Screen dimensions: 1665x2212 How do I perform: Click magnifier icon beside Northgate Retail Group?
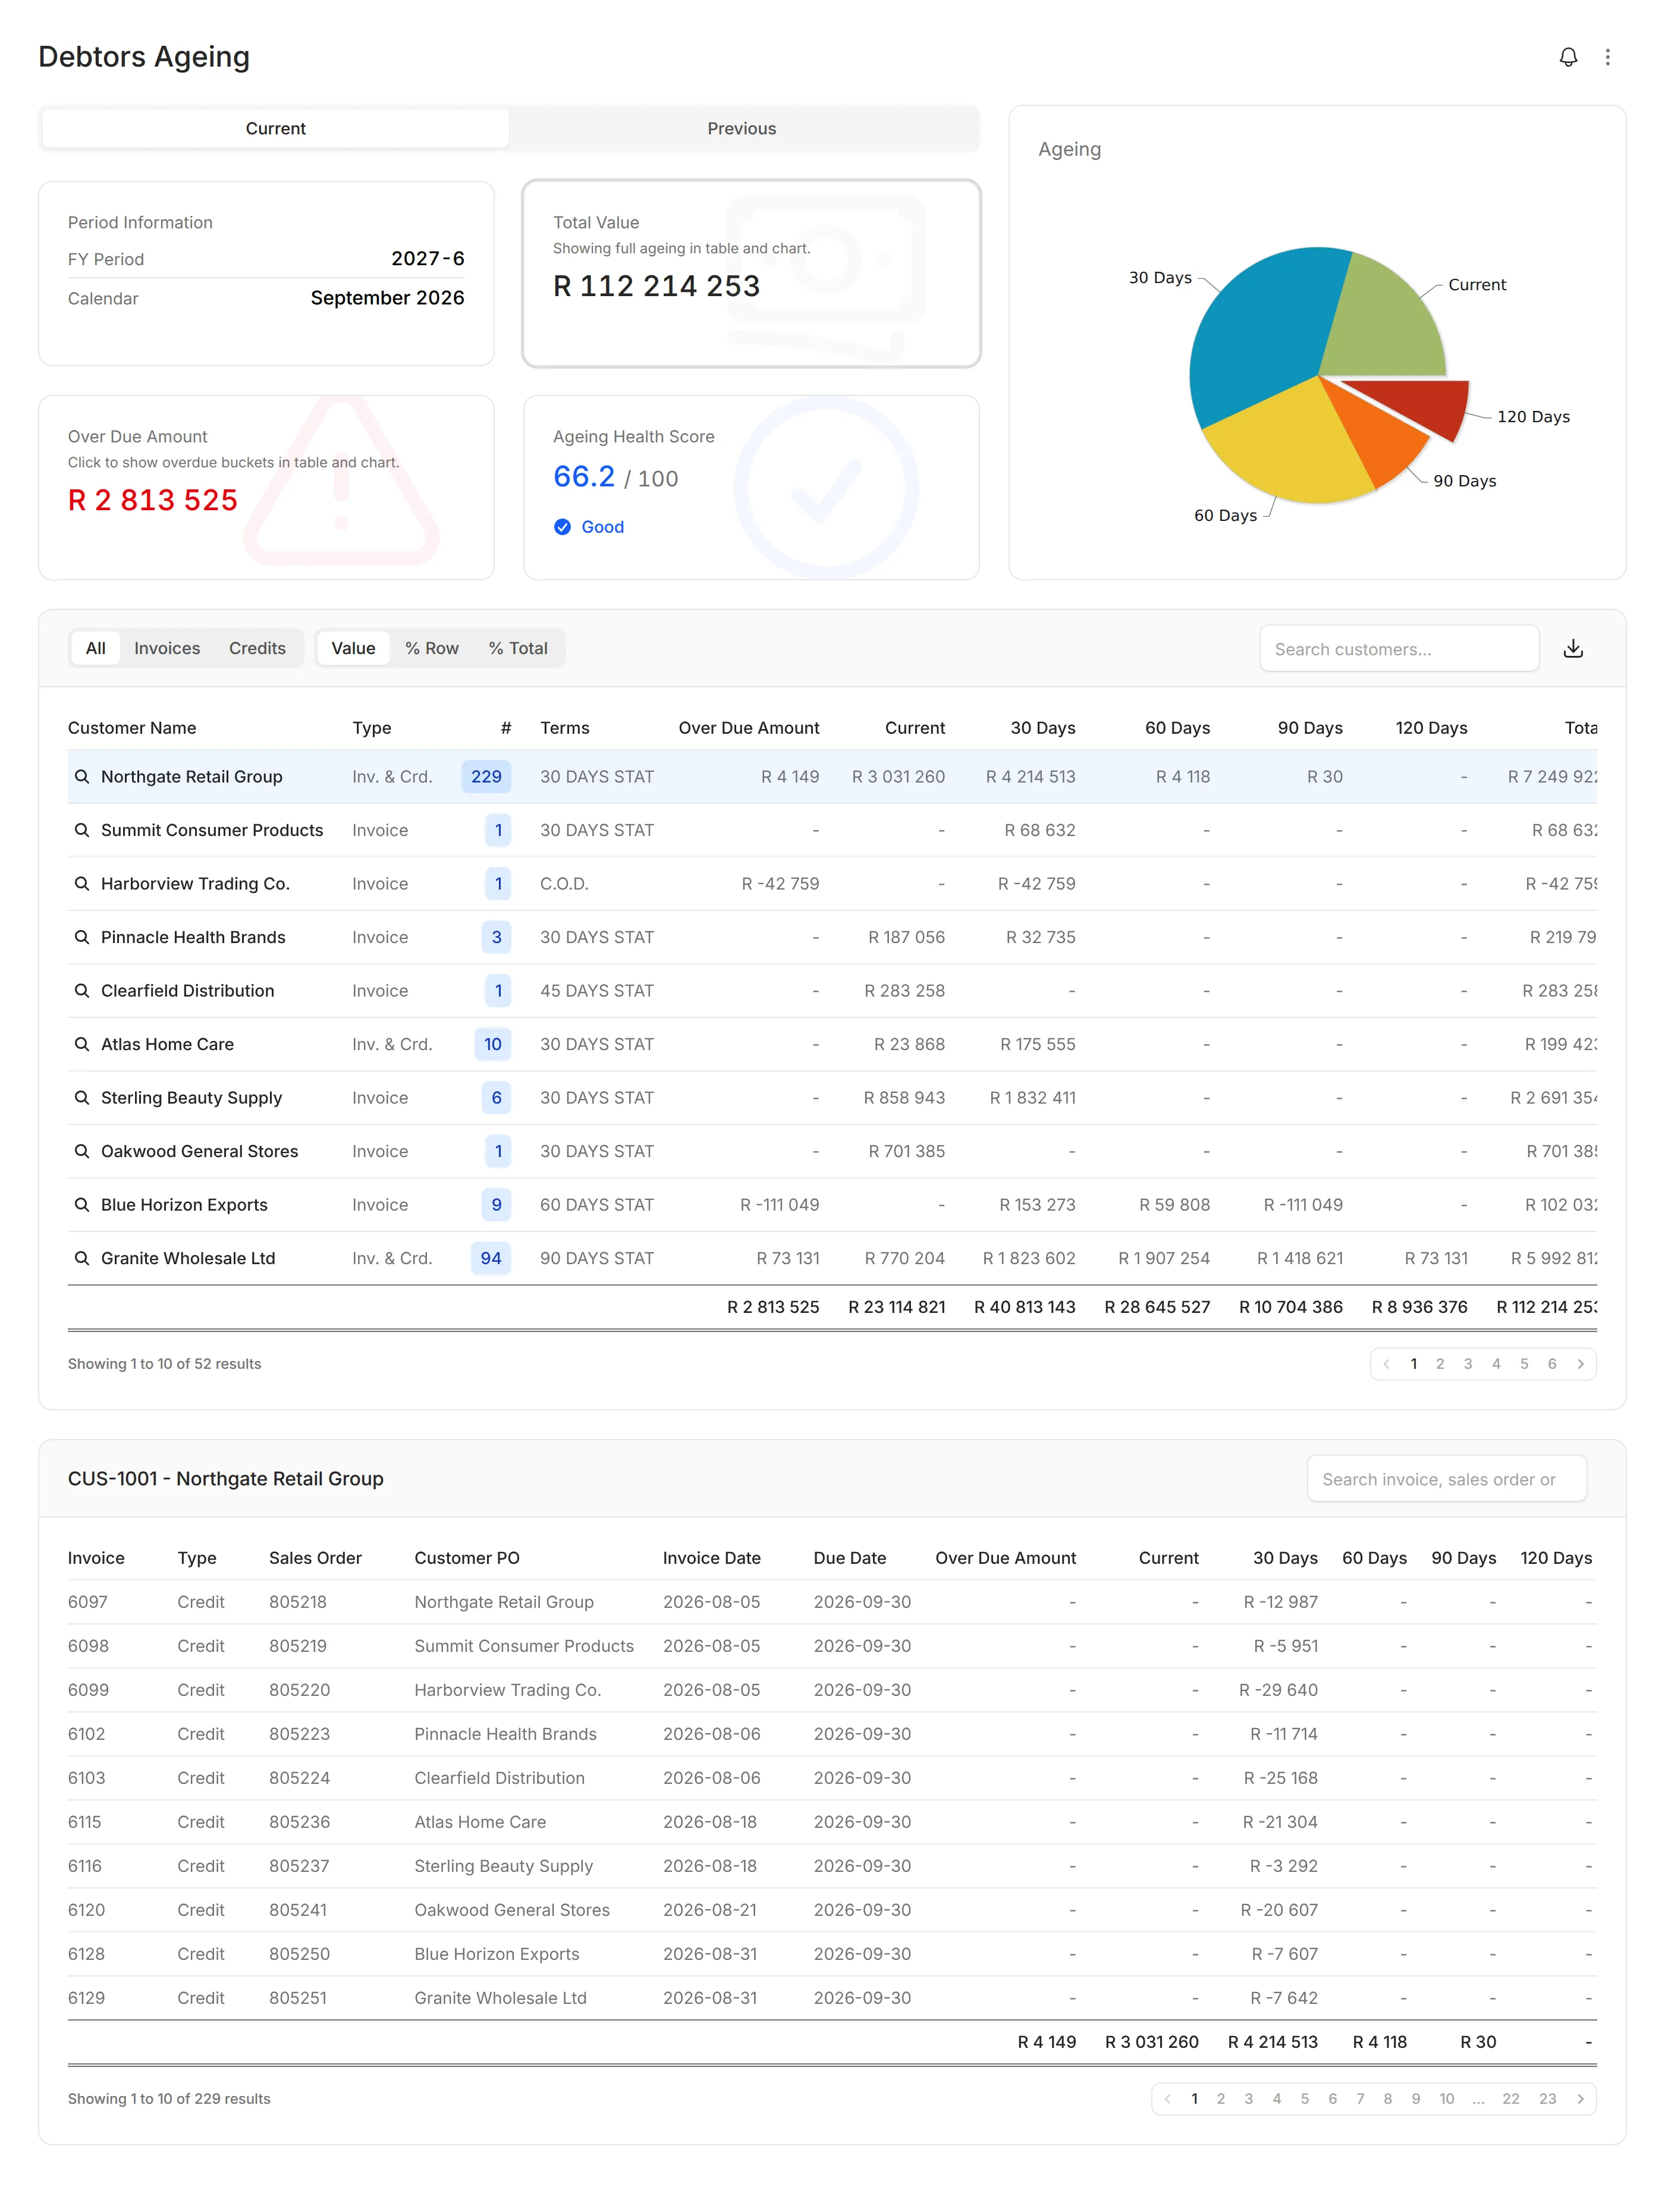[82, 776]
